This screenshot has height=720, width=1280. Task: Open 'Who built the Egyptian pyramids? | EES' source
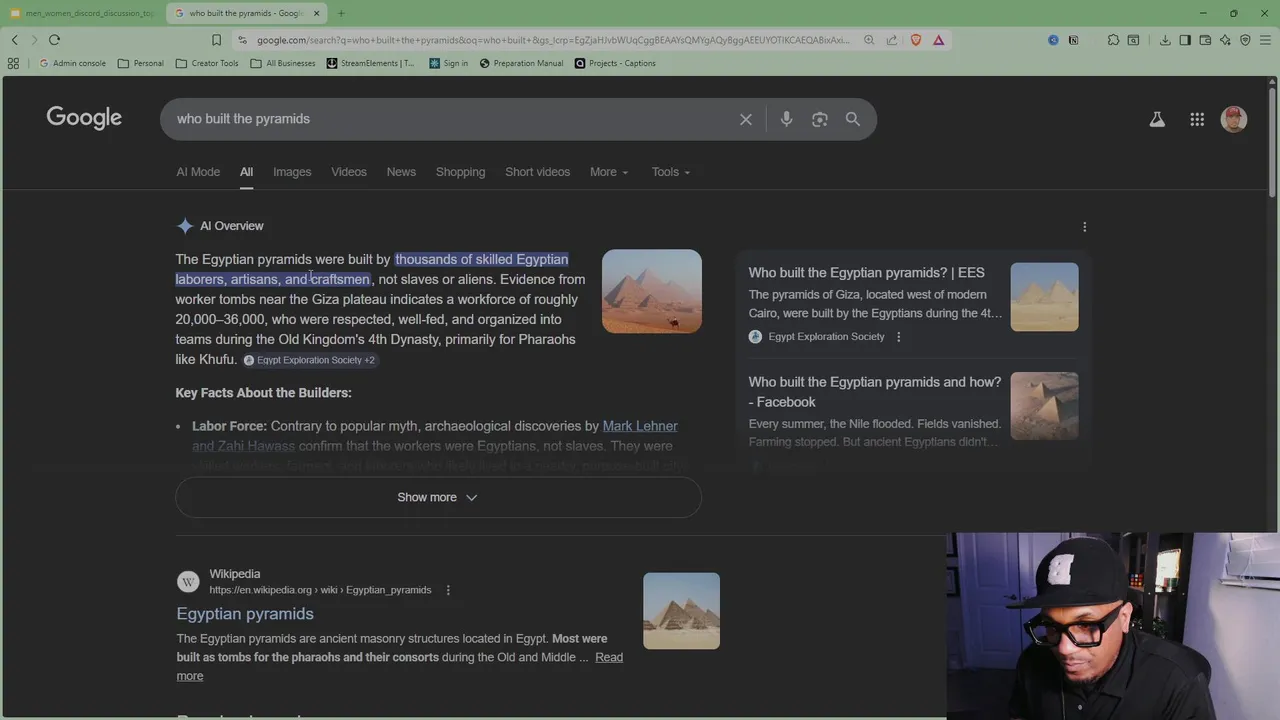(866, 272)
